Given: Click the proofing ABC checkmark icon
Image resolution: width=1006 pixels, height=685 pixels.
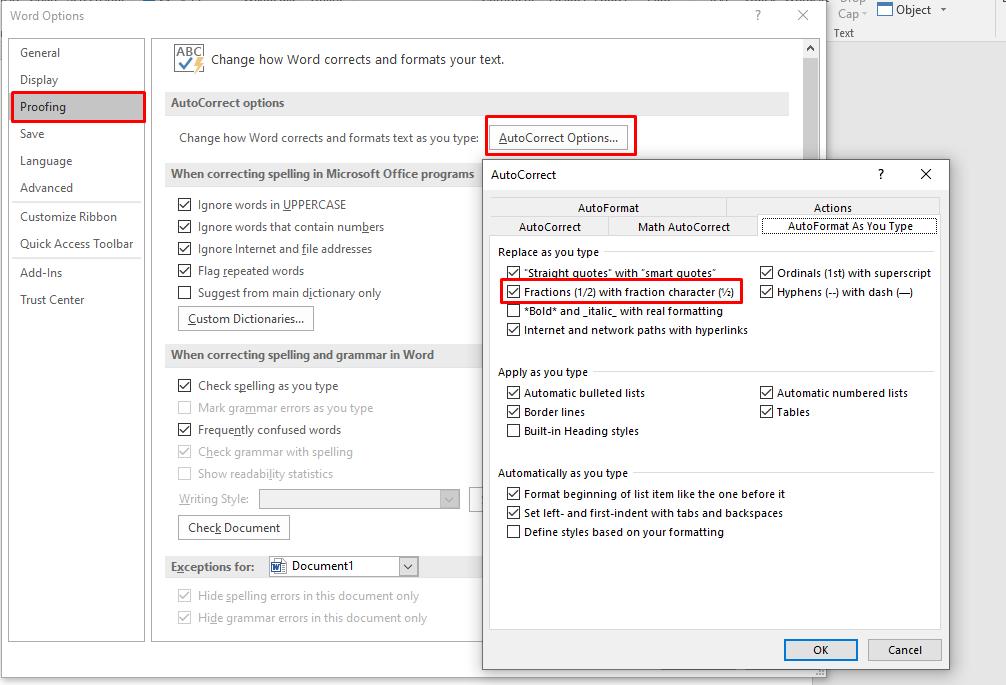Looking at the screenshot, I should point(189,58).
